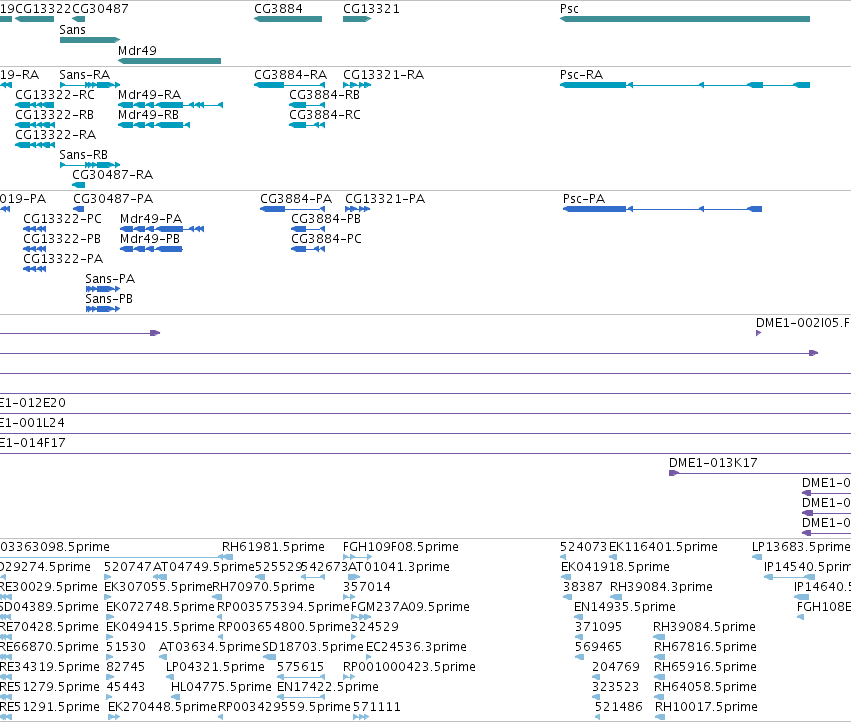Click the LP04321.5prime EST

click(x=170, y=677)
